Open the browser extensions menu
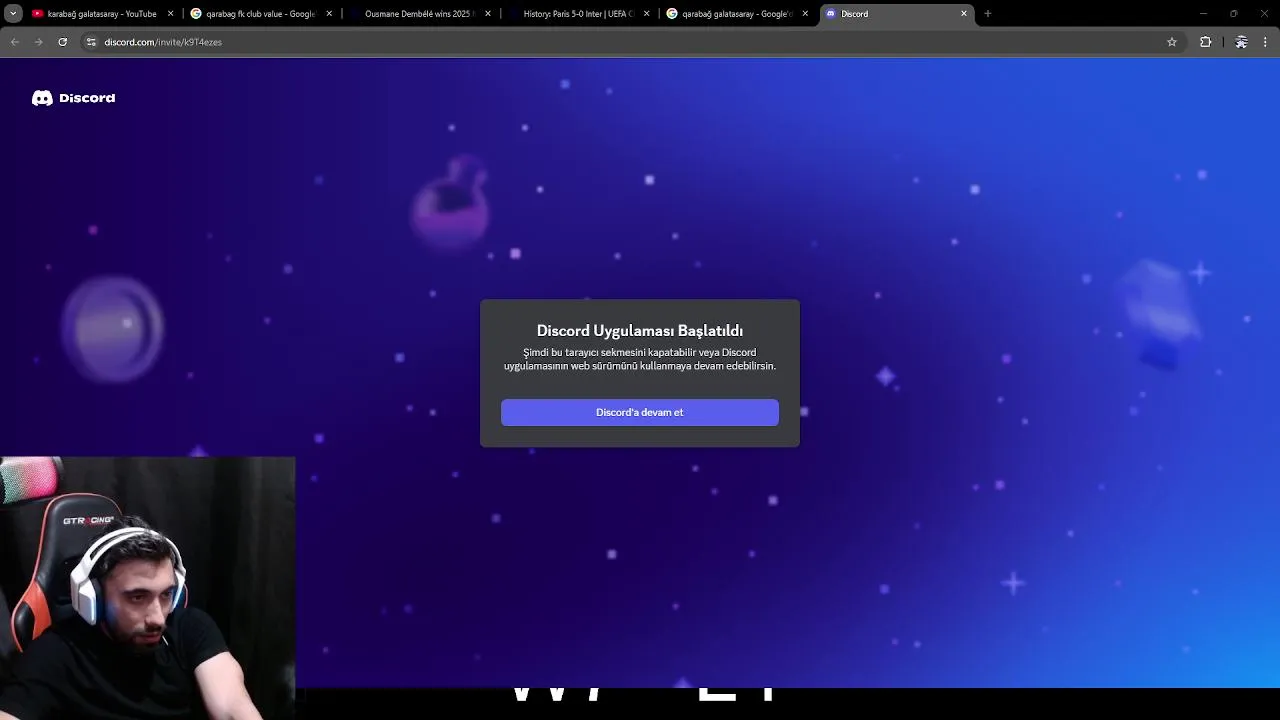The image size is (1280, 720). [1205, 42]
